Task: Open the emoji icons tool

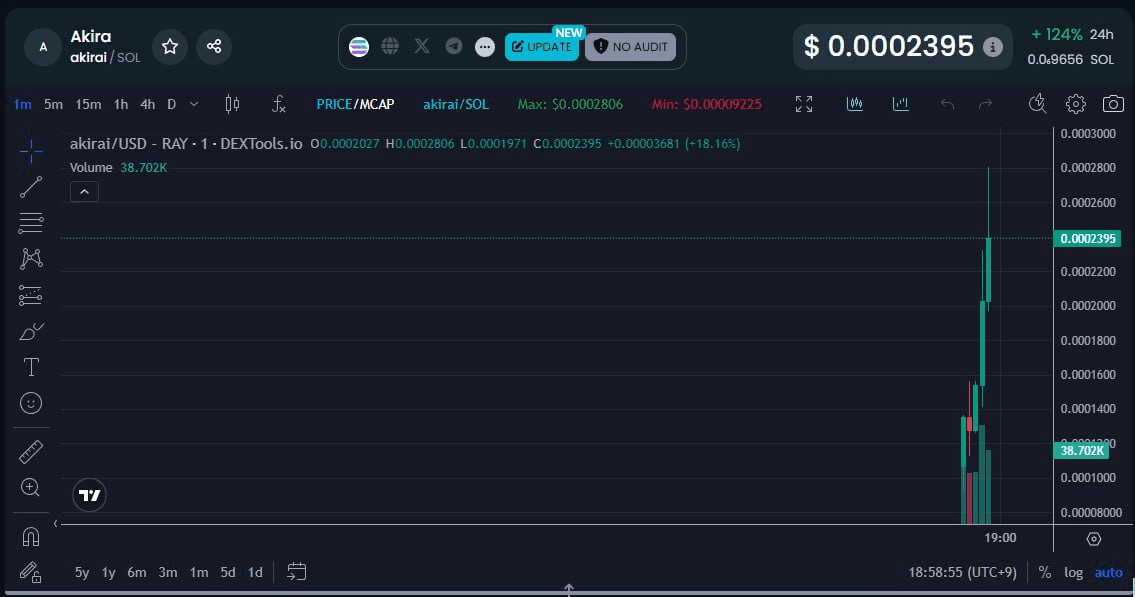Action: 30,403
